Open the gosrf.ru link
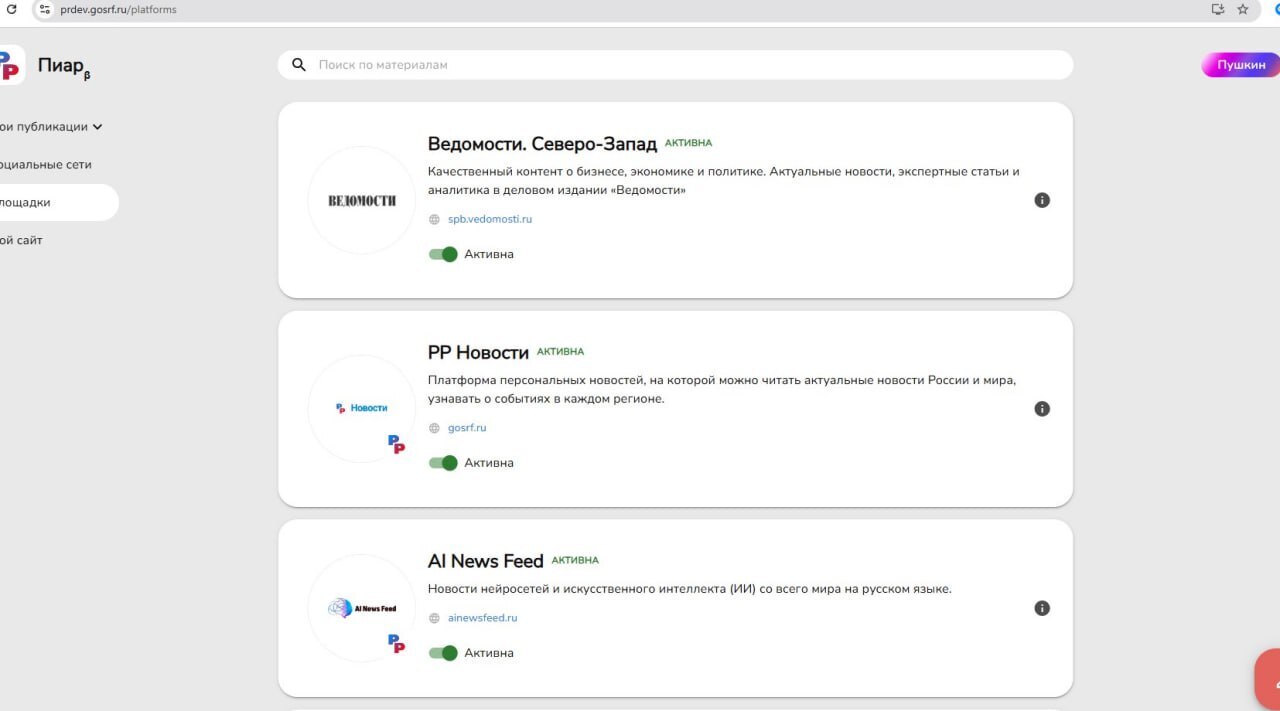 coord(467,428)
